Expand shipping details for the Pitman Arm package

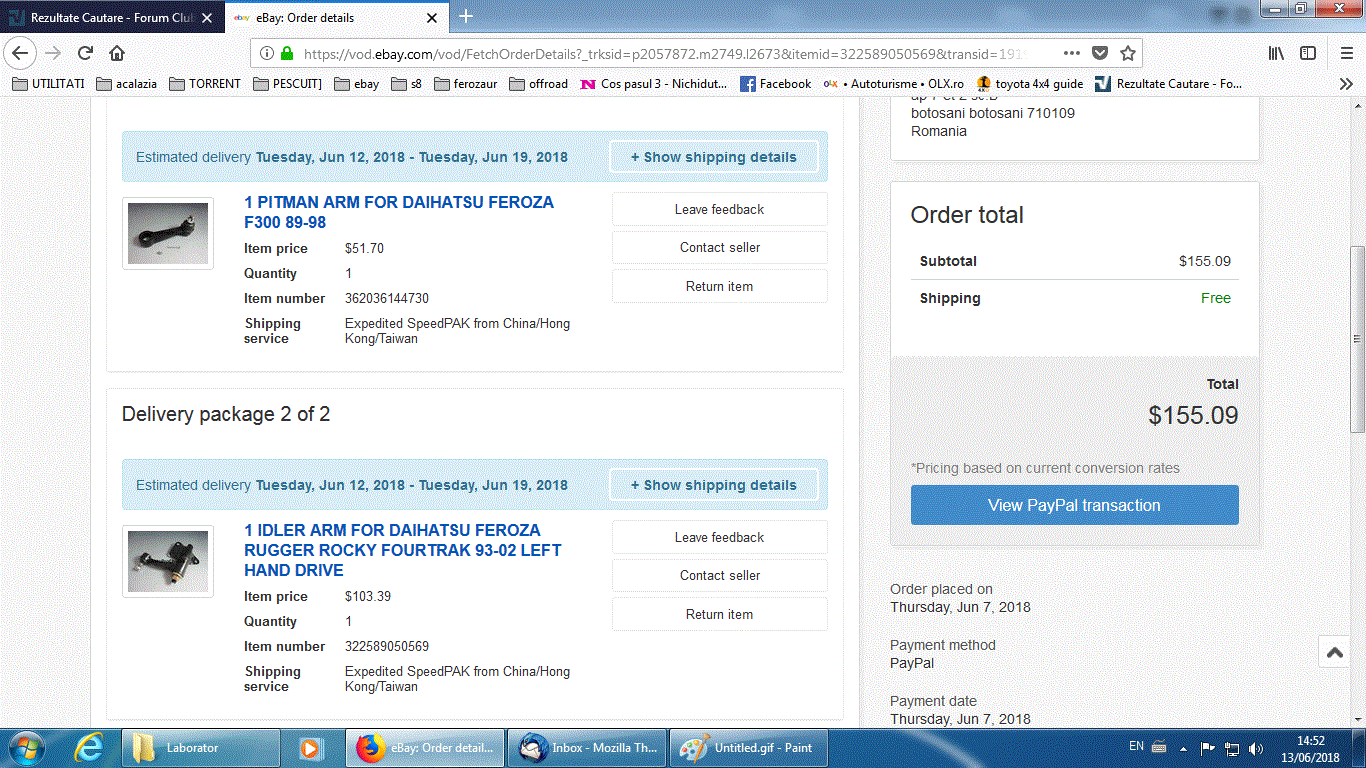click(x=713, y=157)
